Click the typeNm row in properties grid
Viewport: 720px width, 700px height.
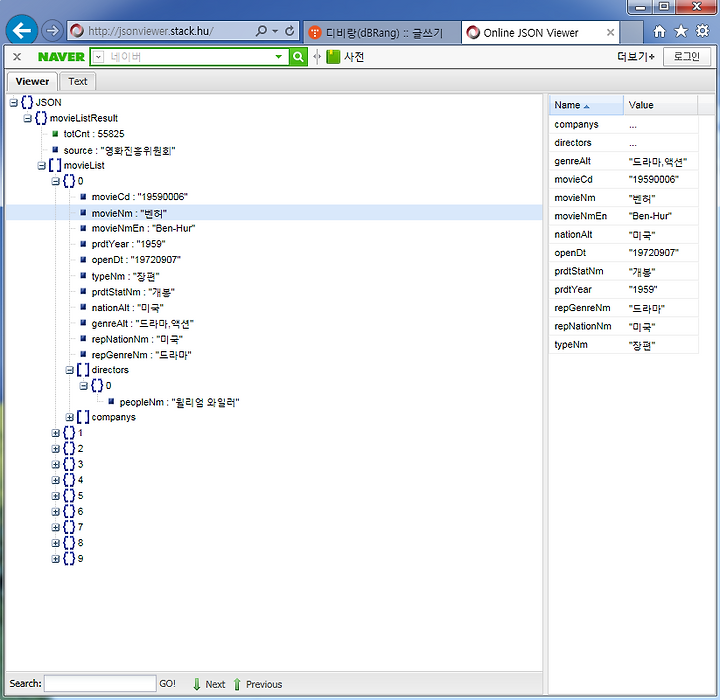624,345
